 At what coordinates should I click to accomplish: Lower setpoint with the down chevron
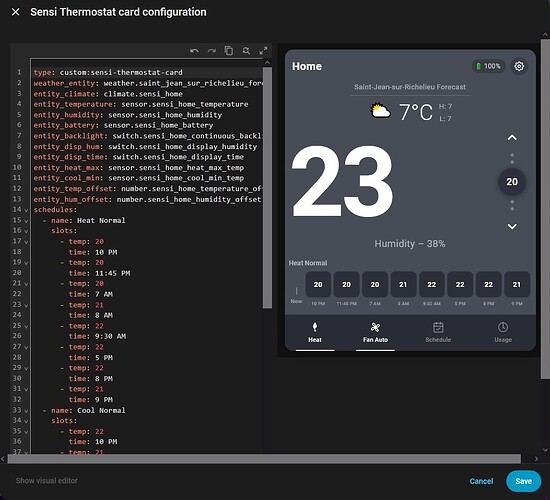(512, 226)
